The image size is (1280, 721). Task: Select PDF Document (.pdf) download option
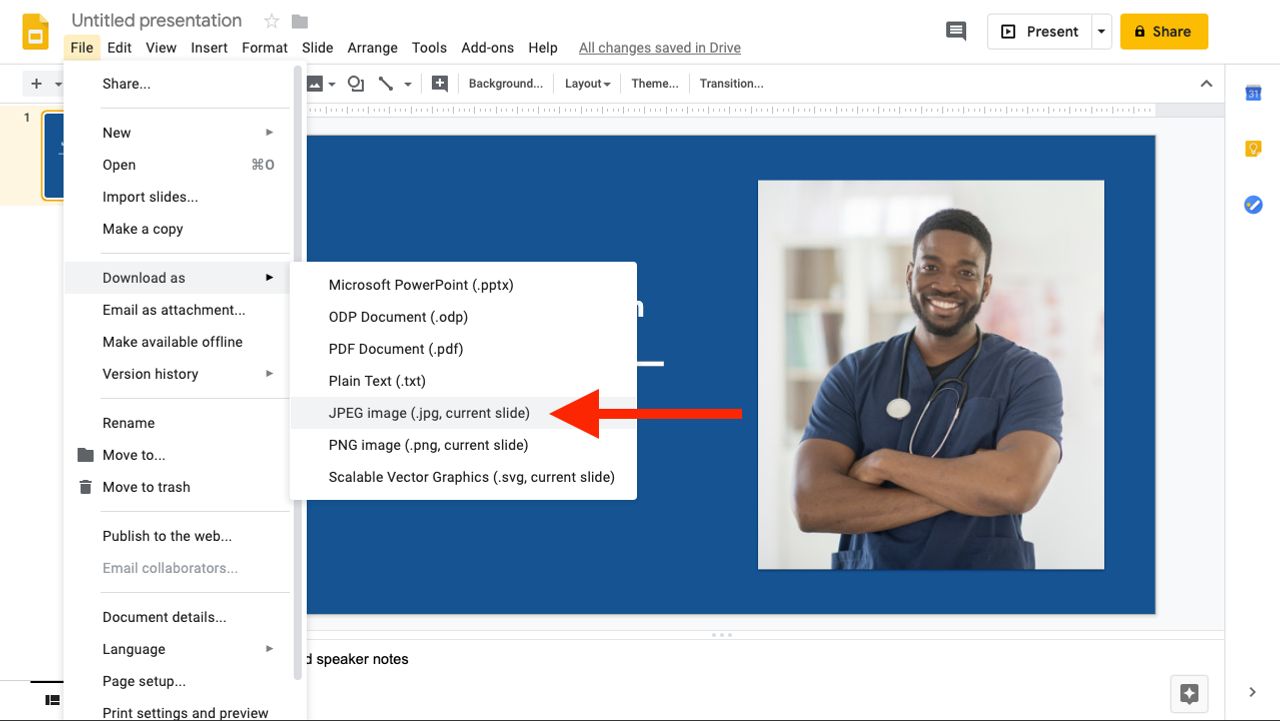(x=396, y=349)
